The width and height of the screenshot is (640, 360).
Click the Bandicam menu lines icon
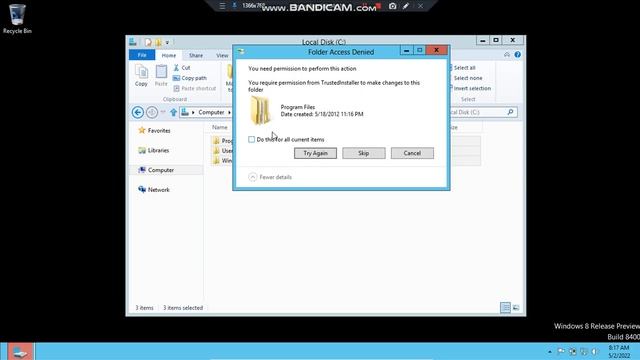[x=222, y=6]
